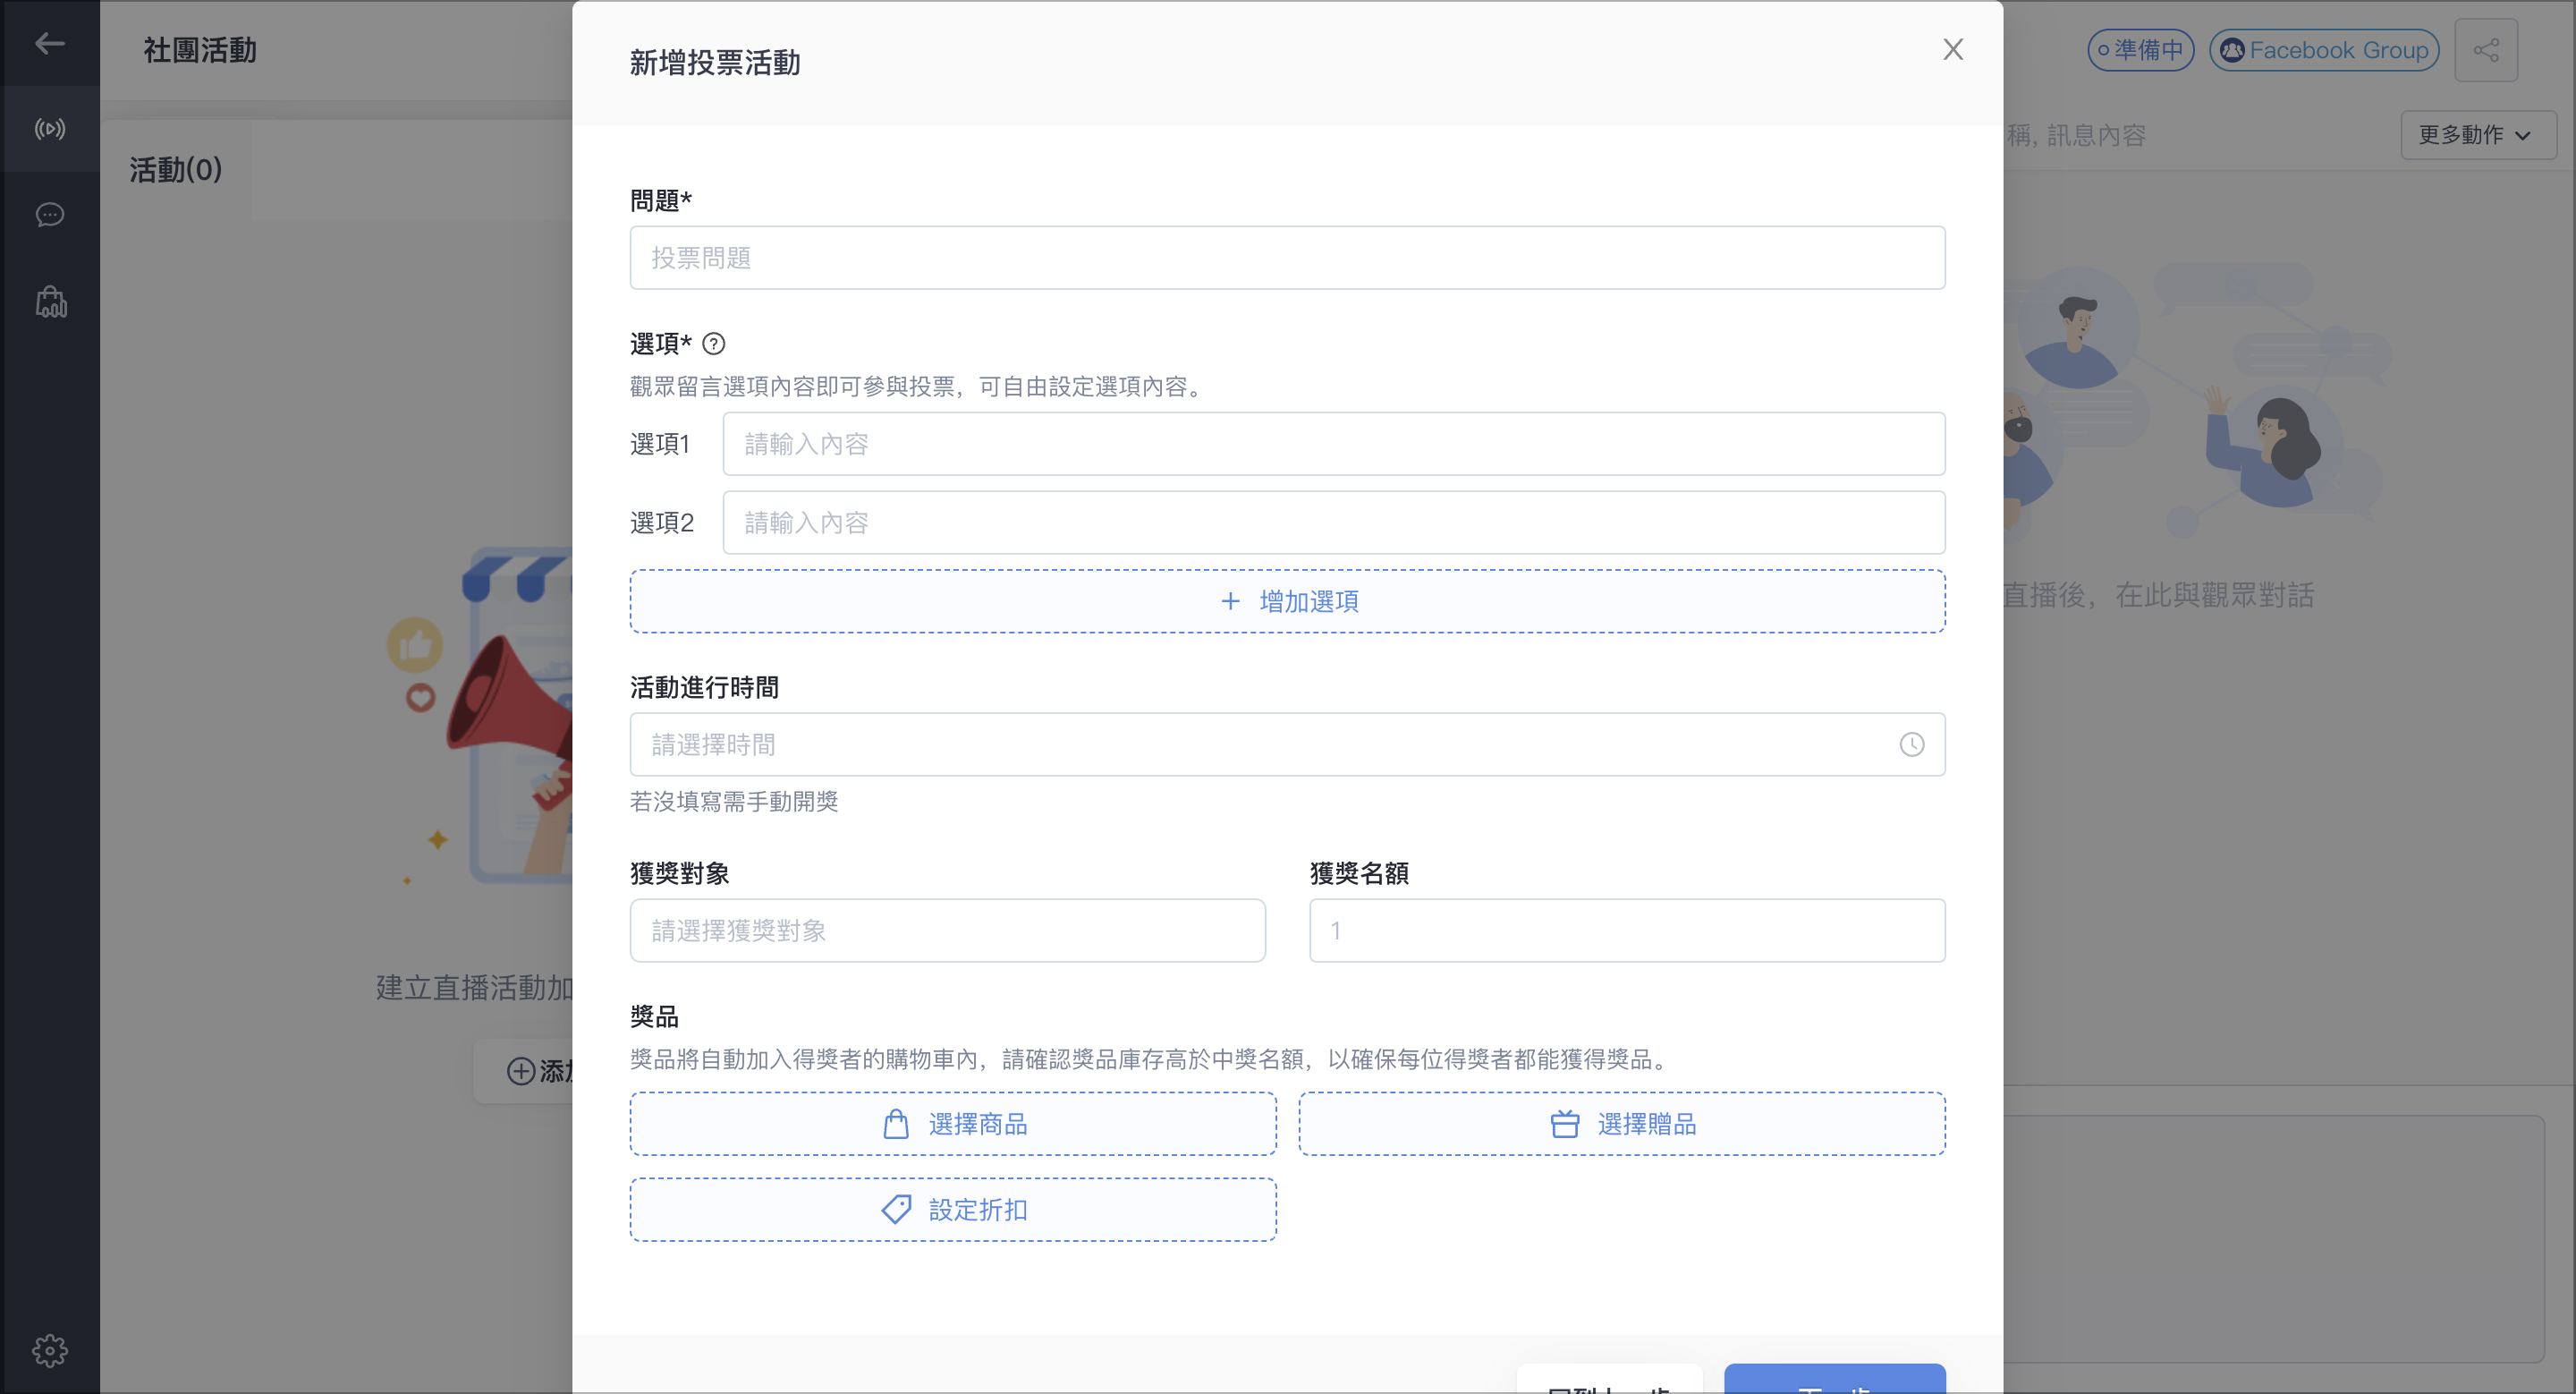Image resolution: width=2576 pixels, height=1394 pixels.
Task: Click the Facebook Group badge
Action: point(2323,50)
